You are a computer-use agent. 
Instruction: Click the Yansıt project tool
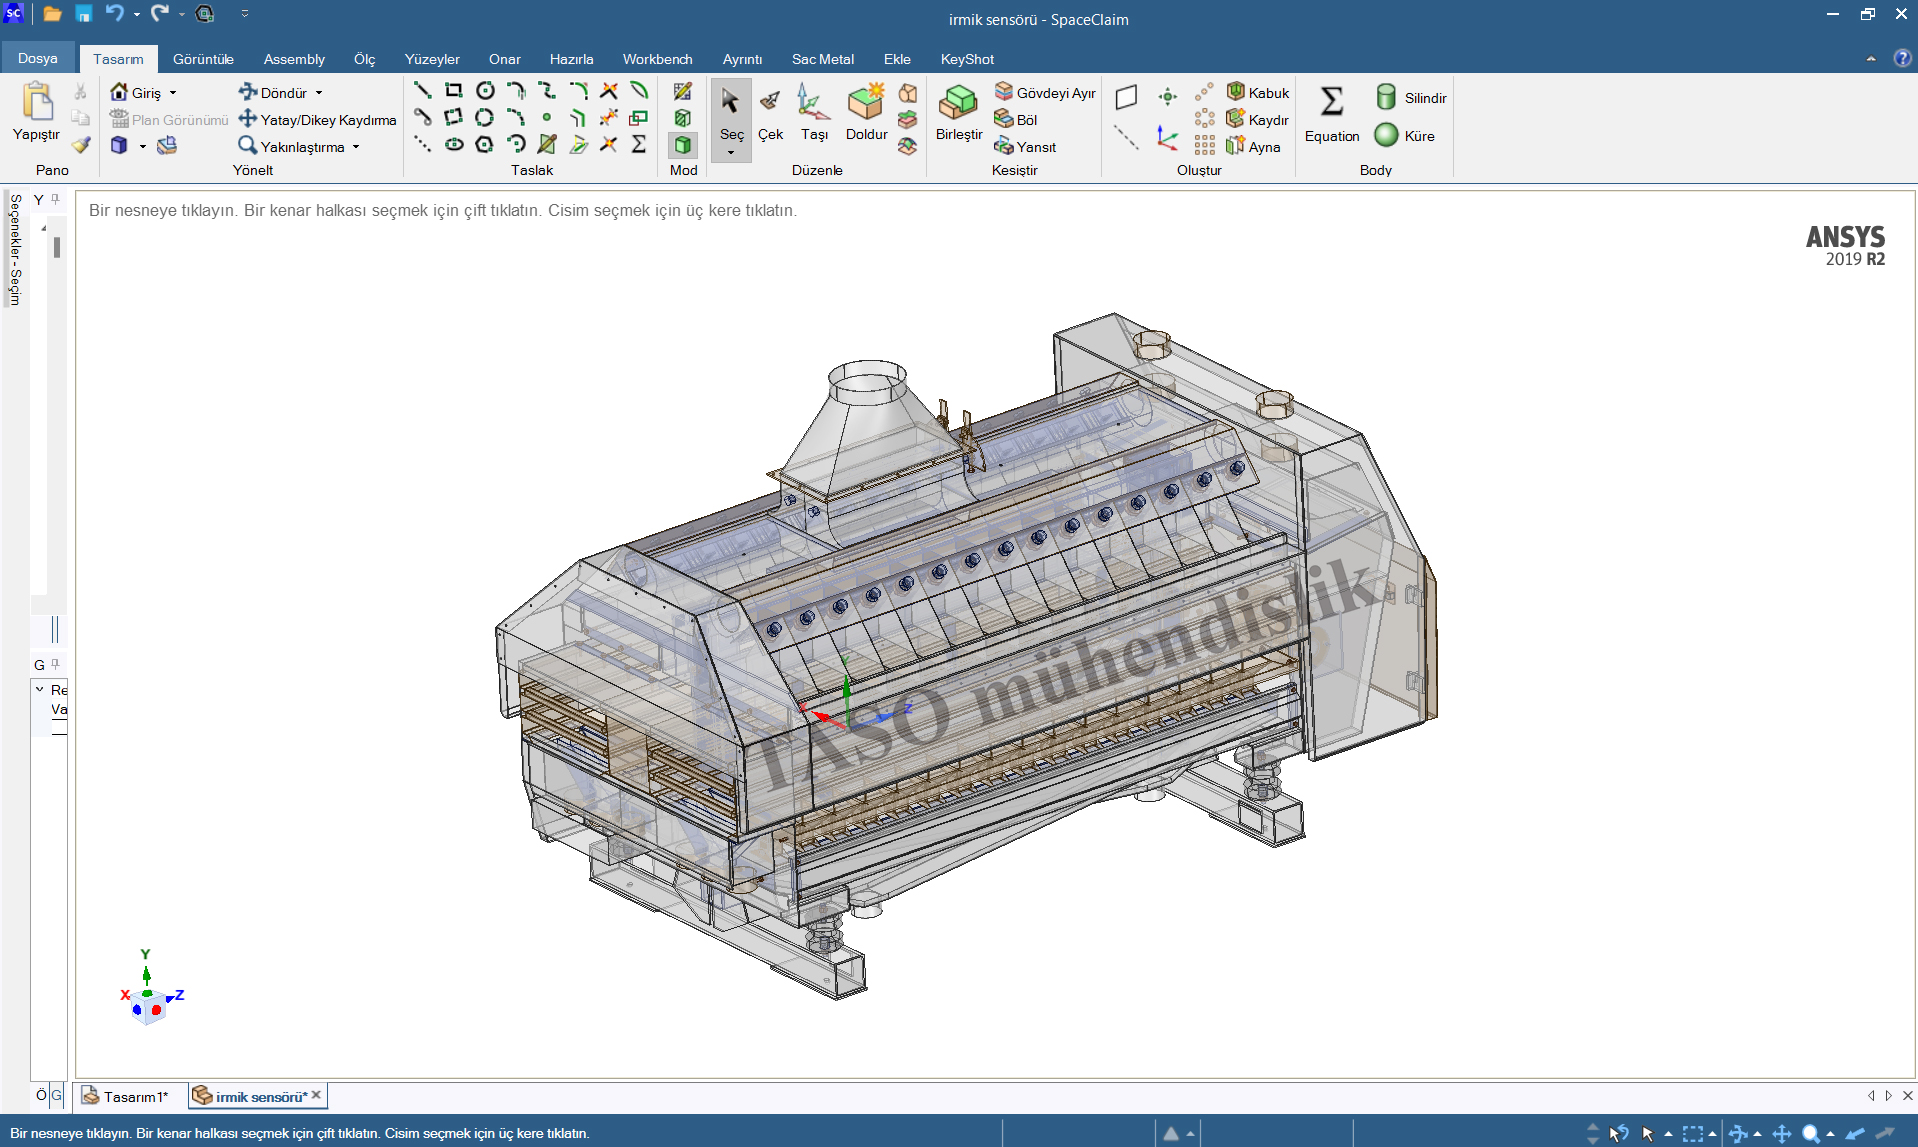pos(1025,147)
